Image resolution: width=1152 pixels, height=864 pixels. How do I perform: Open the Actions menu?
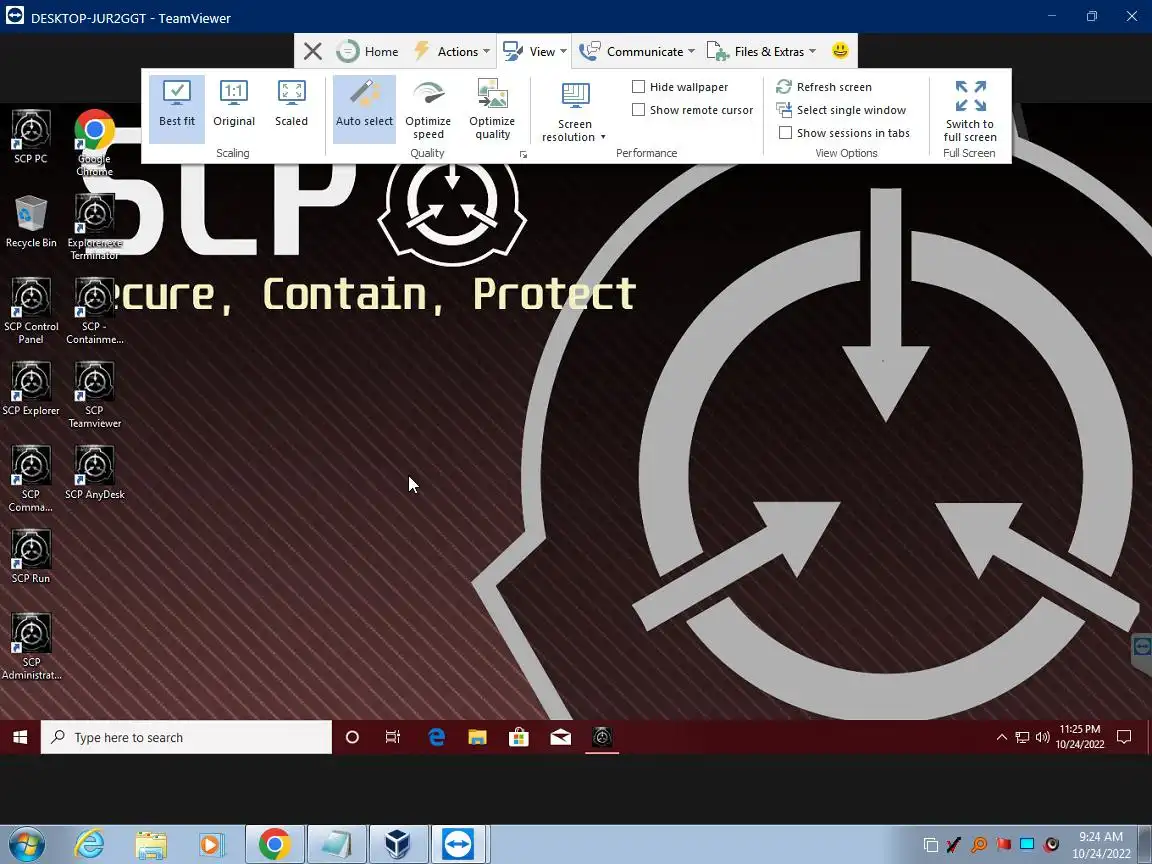pyautogui.click(x=451, y=51)
